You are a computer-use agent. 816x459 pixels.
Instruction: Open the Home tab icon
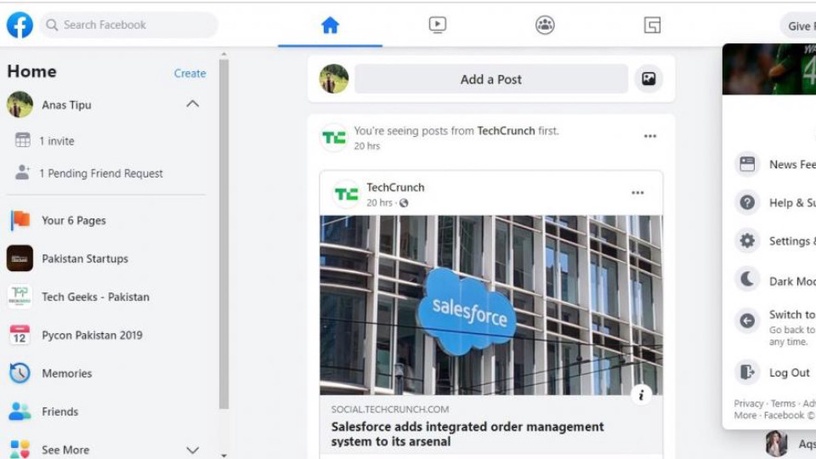coord(330,25)
